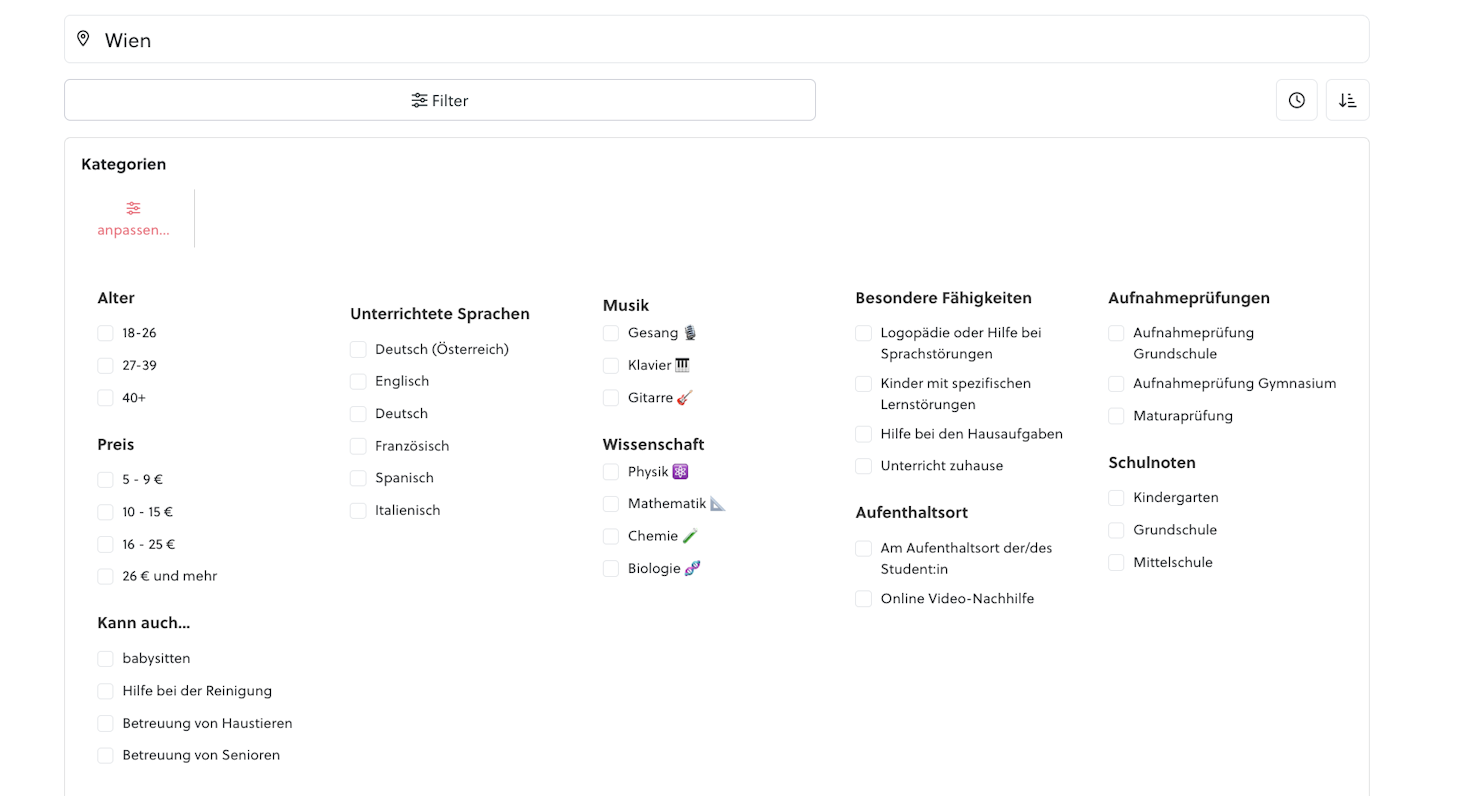This screenshot has width=1480, height=796.
Task: Click the Filter sliders icon
Action: 419,100
